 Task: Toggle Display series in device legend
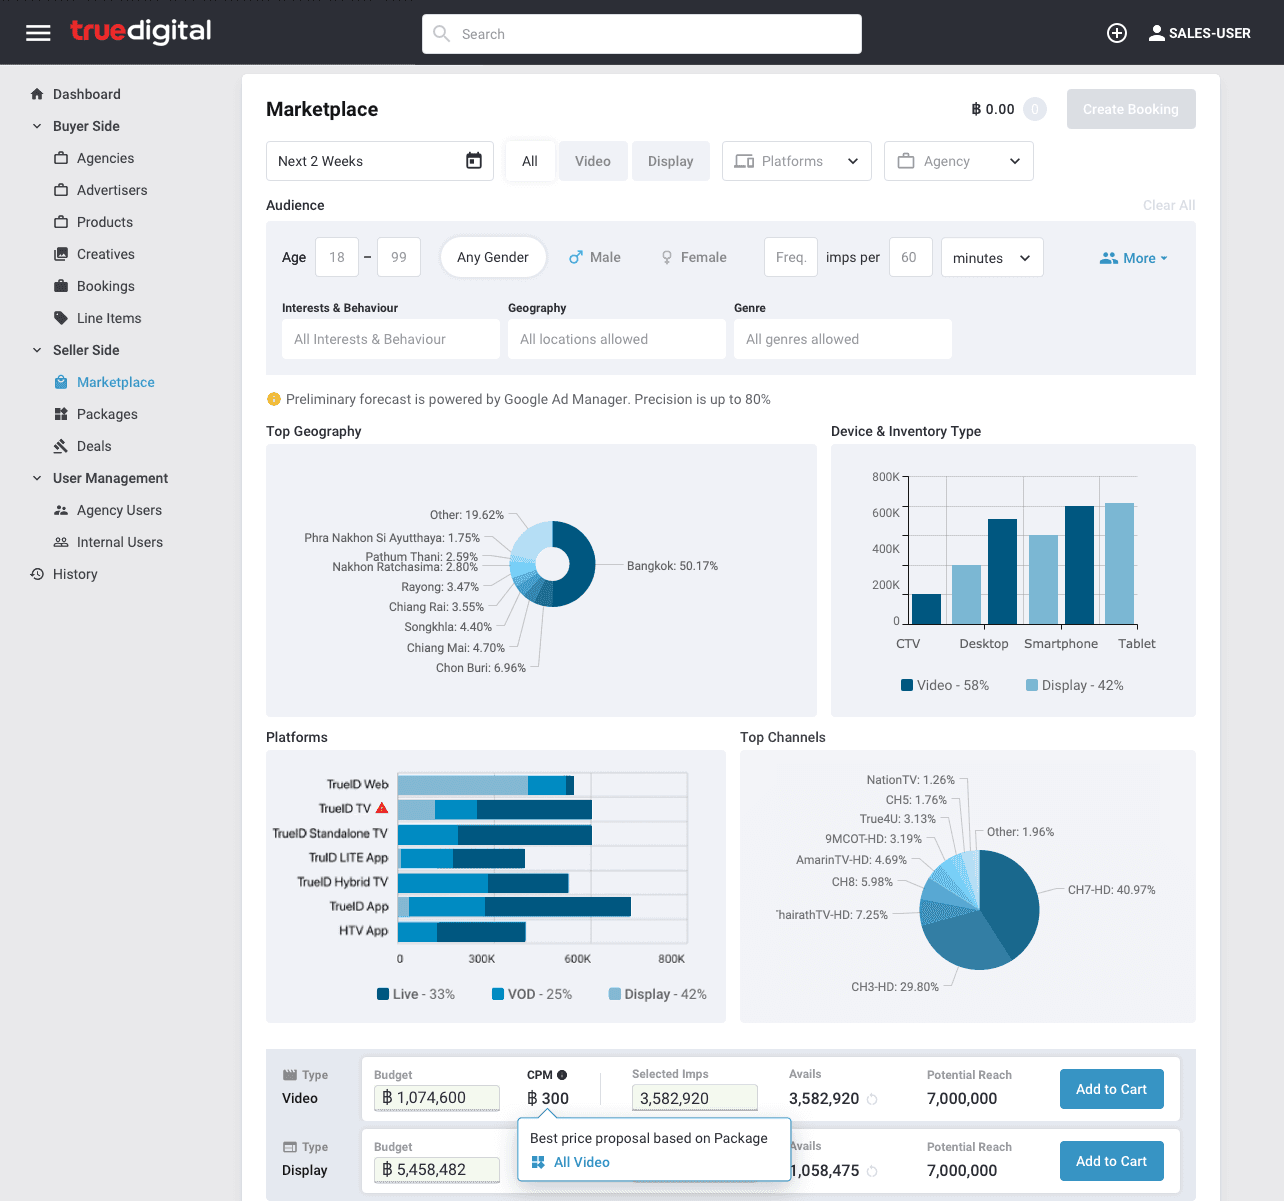[x=1075, y=685]
